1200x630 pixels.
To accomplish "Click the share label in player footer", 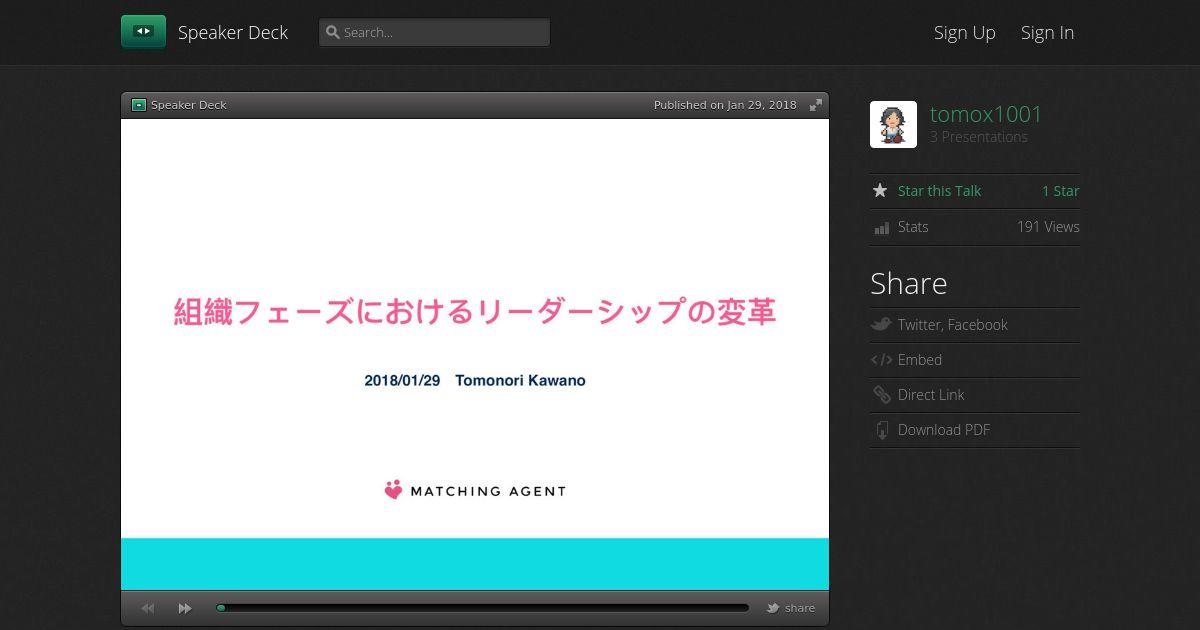I will 800,608.
